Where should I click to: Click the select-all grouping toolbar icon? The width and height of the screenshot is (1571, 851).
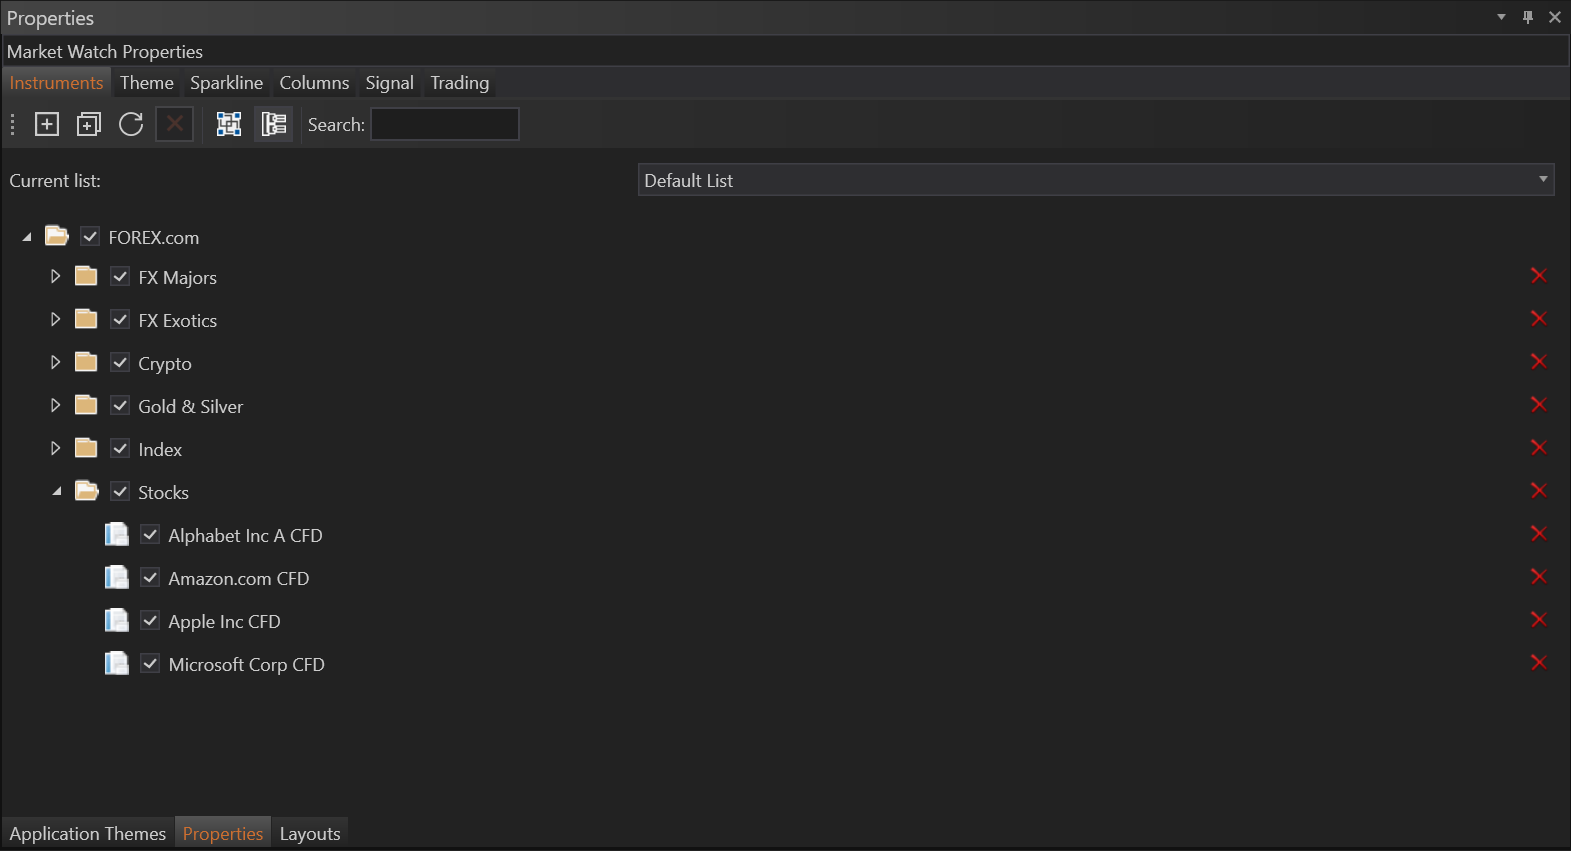coord(229,124)
